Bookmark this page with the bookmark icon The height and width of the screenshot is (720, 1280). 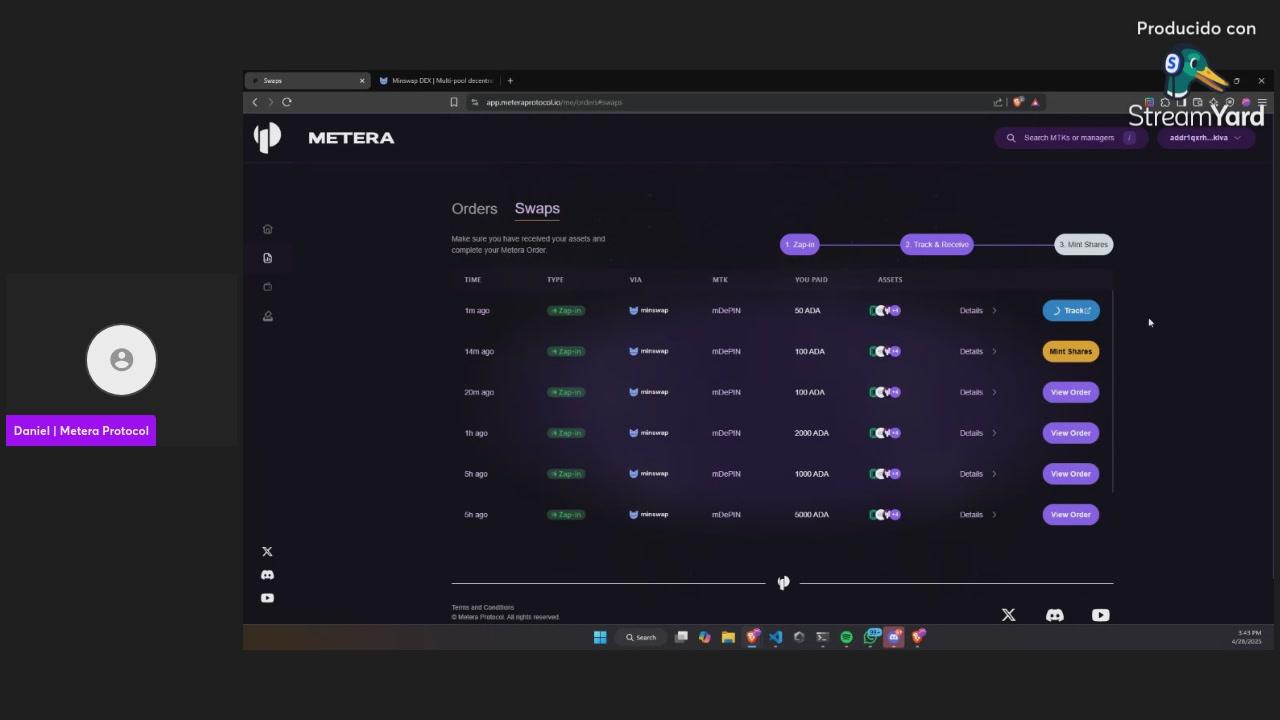(454, 102)
